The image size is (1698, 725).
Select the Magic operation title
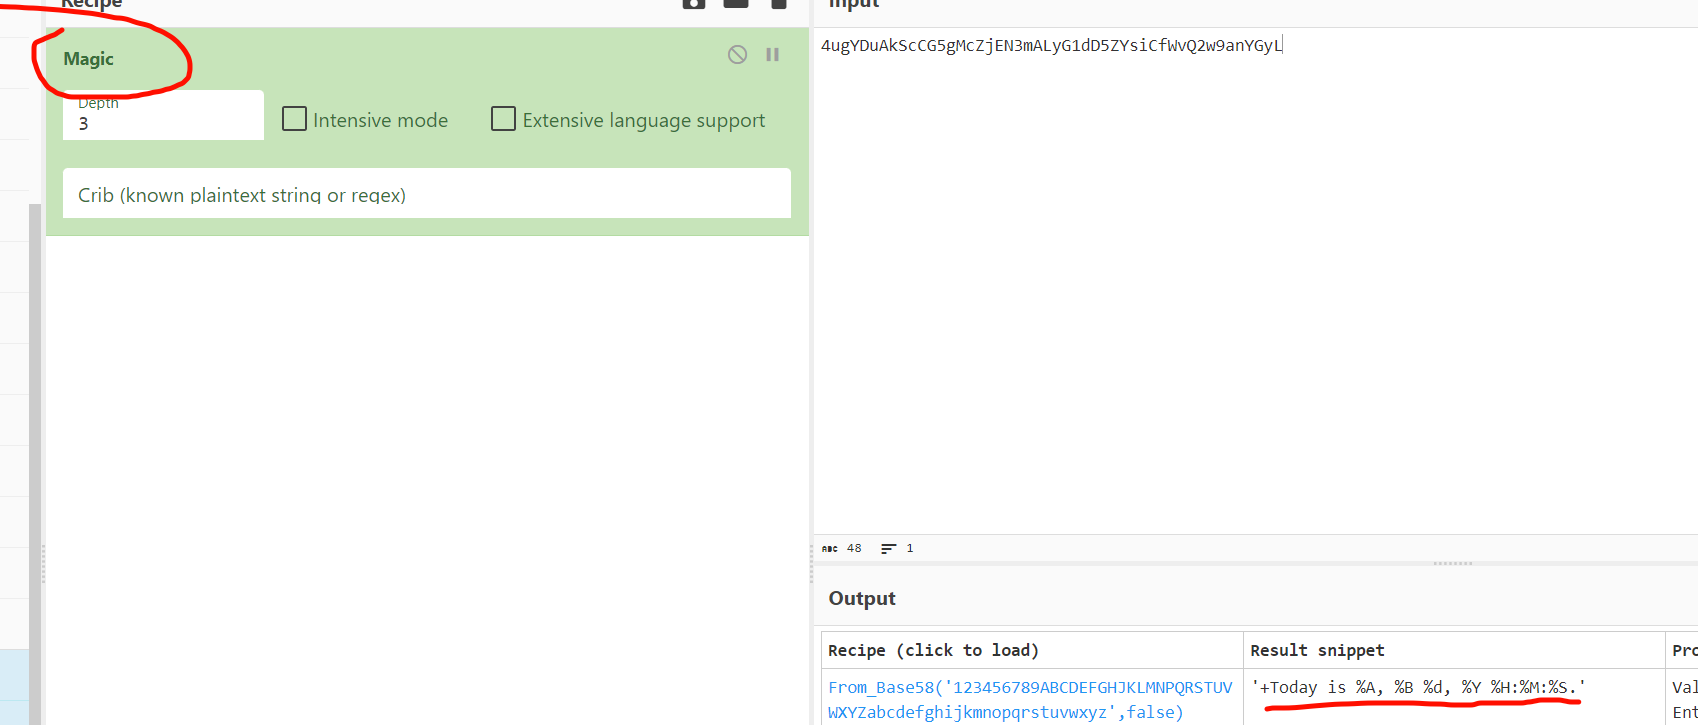tap(89, 59)
